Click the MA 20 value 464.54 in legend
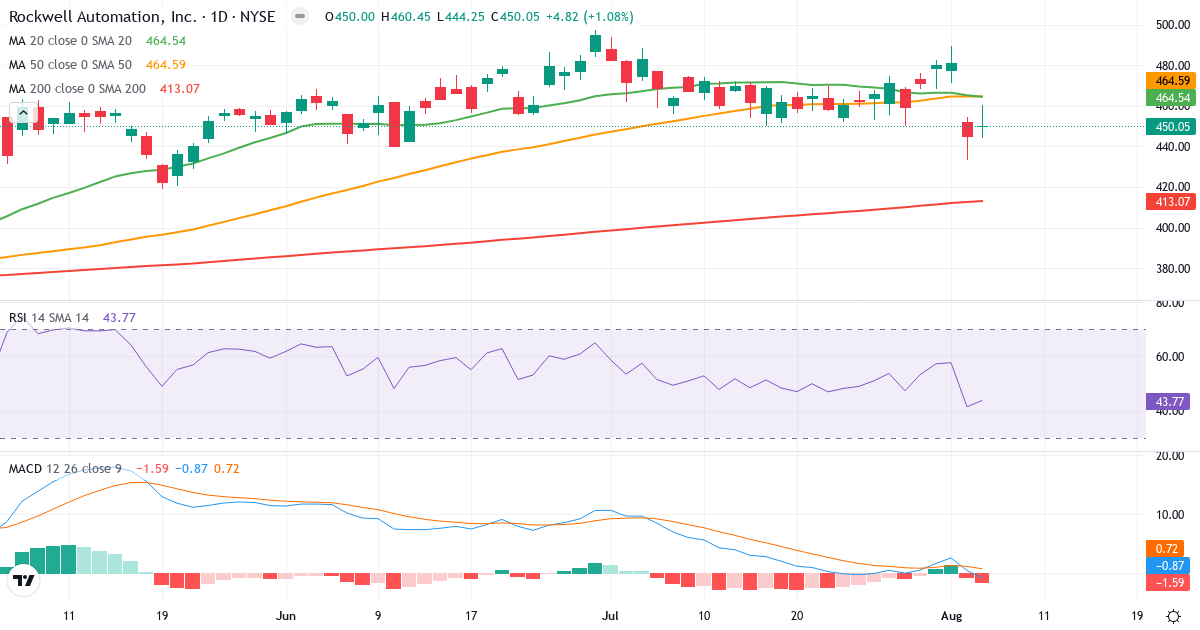1200x630 pixels. 166,41
